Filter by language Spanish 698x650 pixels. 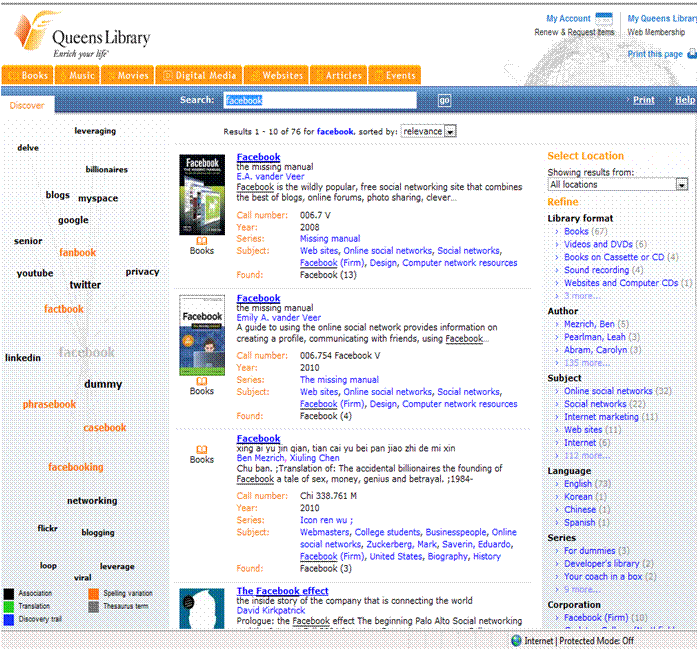(587, 522)
